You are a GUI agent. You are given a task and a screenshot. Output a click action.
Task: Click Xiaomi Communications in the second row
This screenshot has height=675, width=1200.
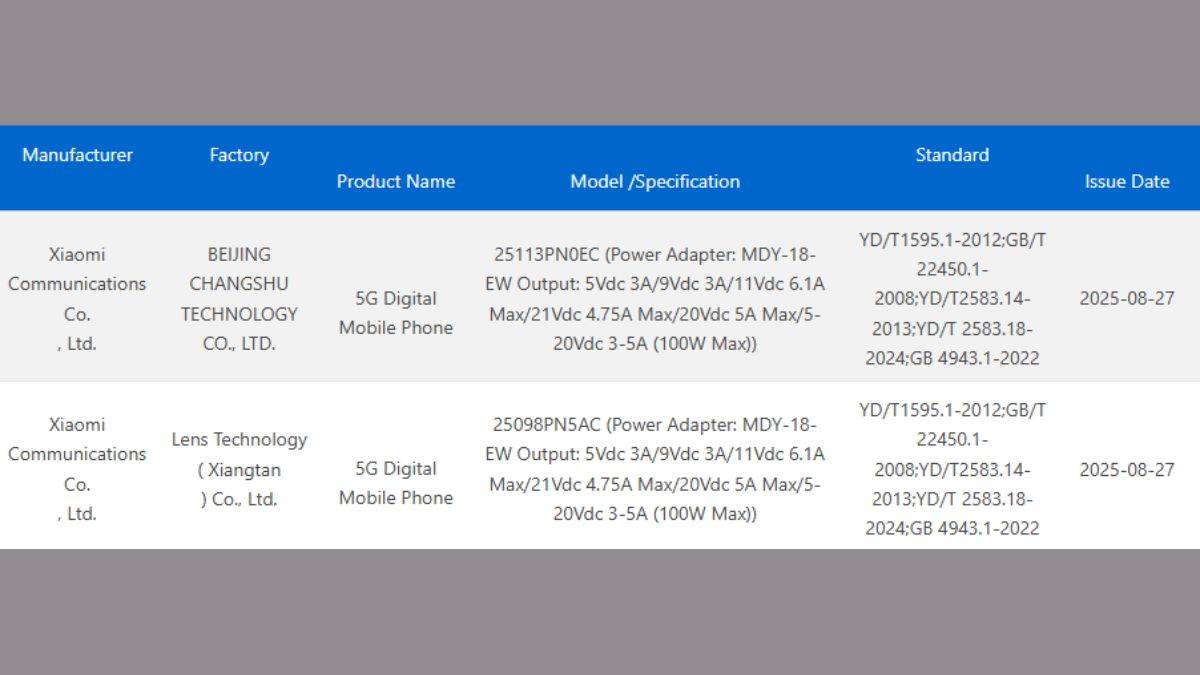click(x=77, y=469)
